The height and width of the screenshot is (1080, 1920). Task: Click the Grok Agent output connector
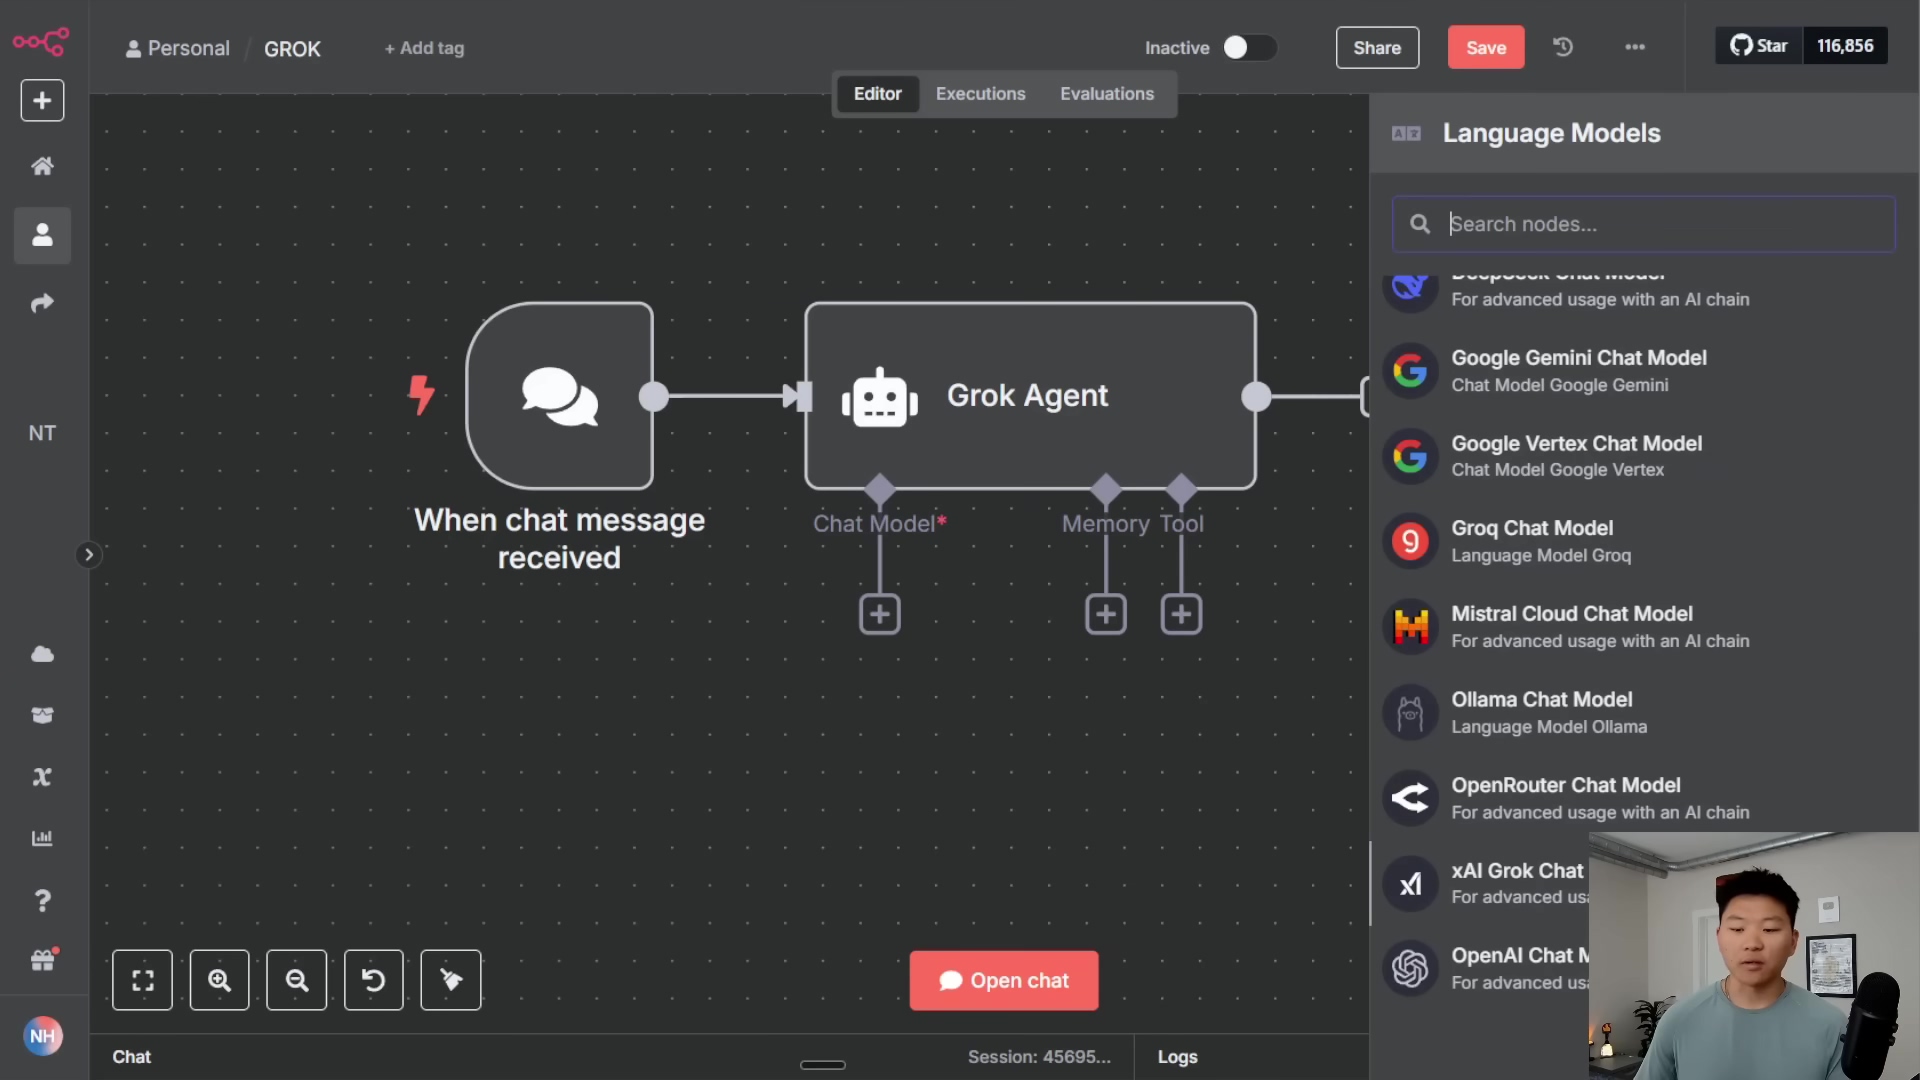(1256, 396)
